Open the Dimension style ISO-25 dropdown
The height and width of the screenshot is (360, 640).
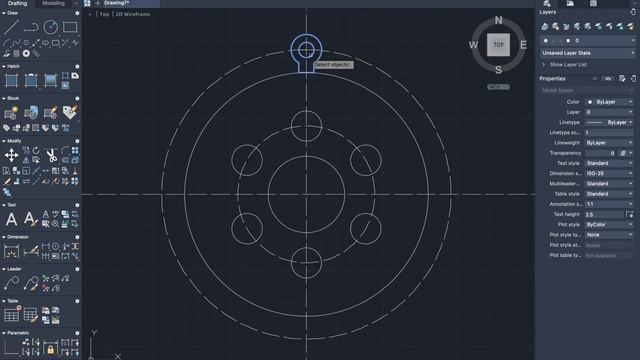609,173
